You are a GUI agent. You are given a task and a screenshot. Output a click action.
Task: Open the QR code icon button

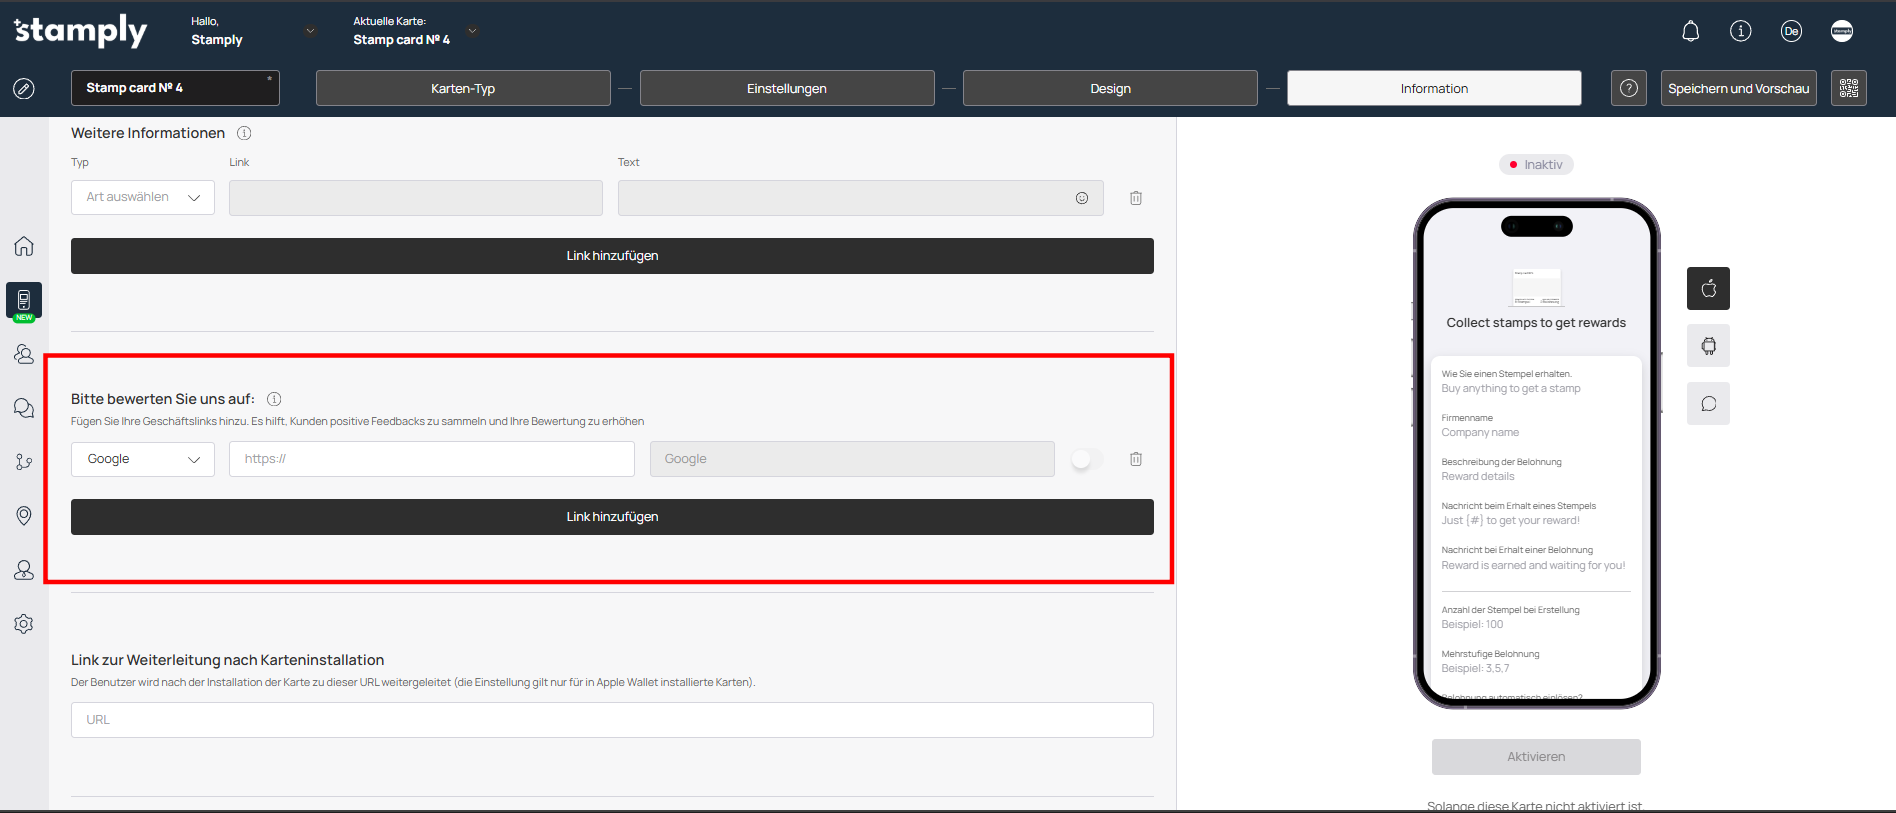click(x=1848, y=88)
